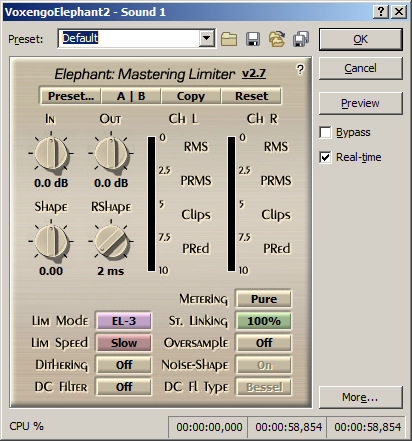Click Ch L PRMS readout label

[196, 181]
